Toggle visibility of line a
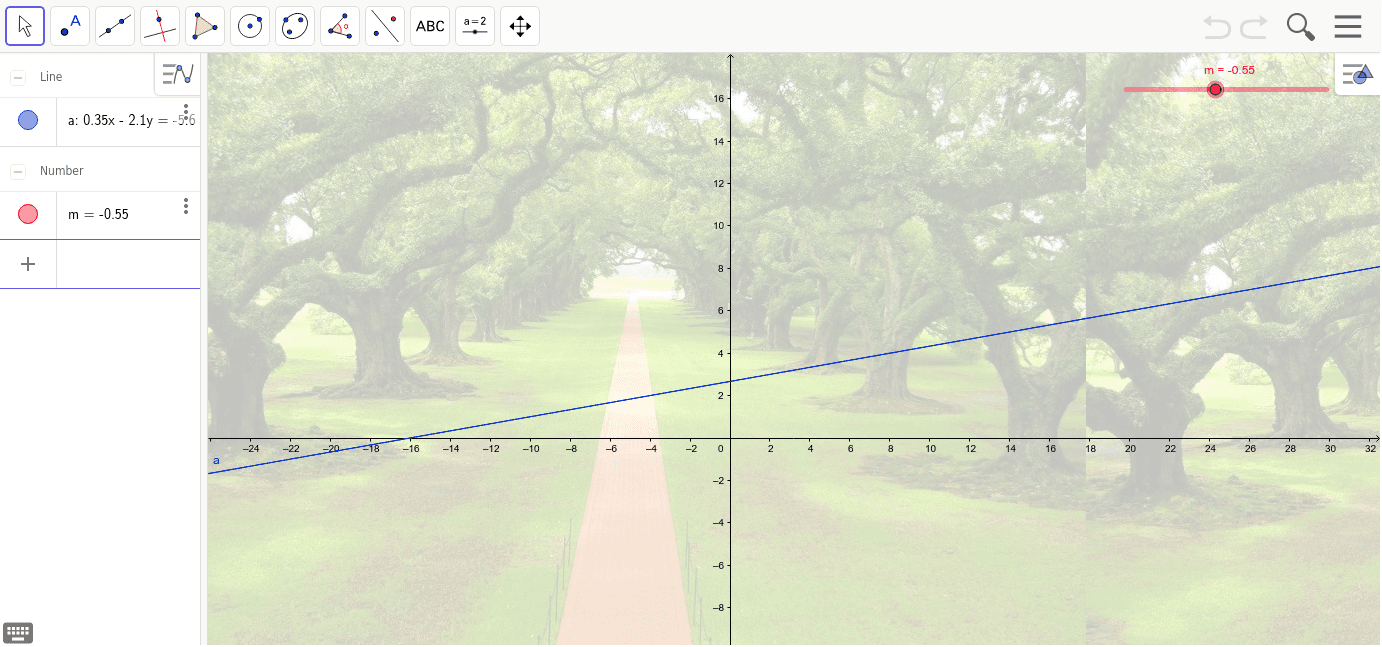This screenshot has width=1382, height=647. pos(28,120)
